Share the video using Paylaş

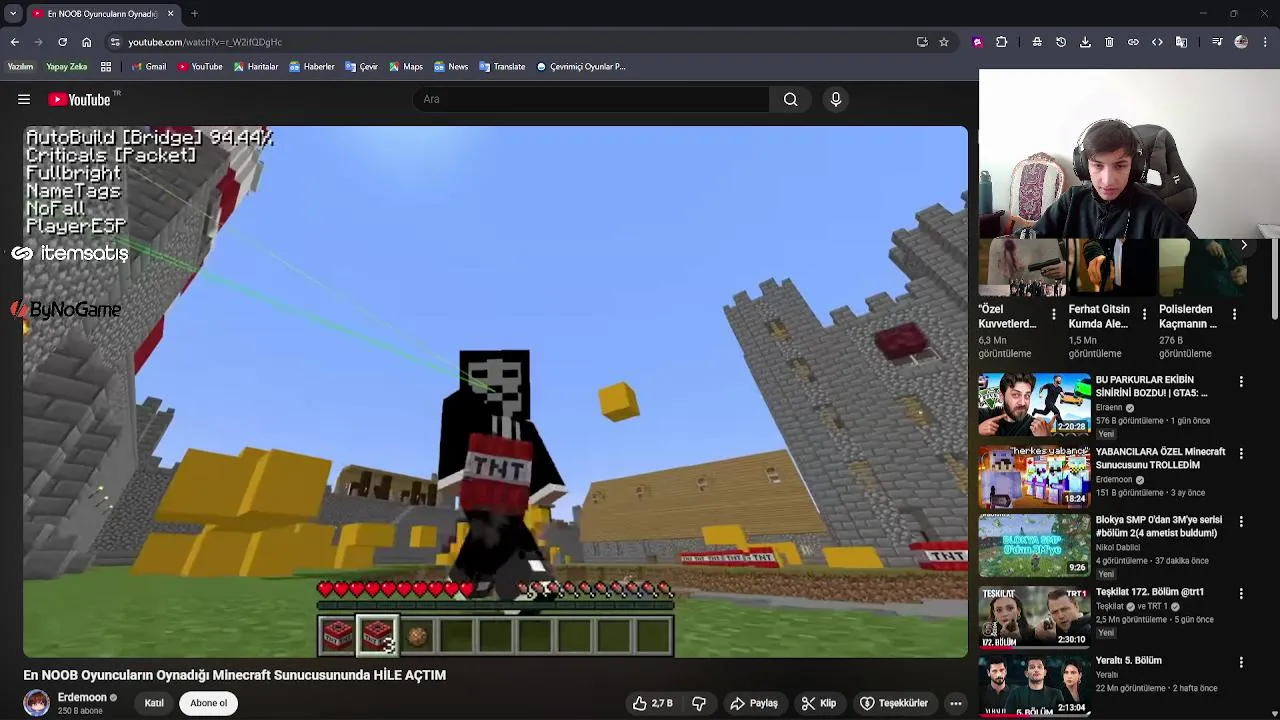(x=754, y=703)
